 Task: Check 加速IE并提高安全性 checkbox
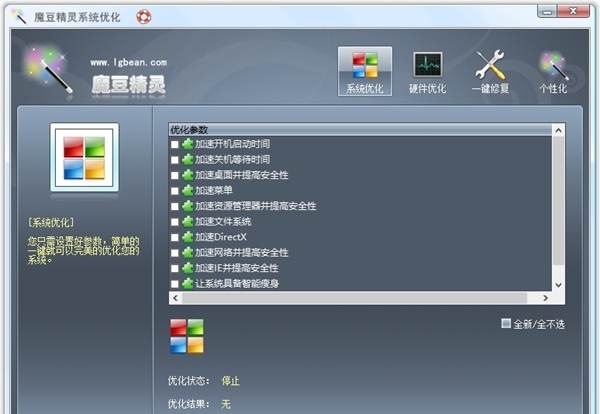(x=174, y=268)
